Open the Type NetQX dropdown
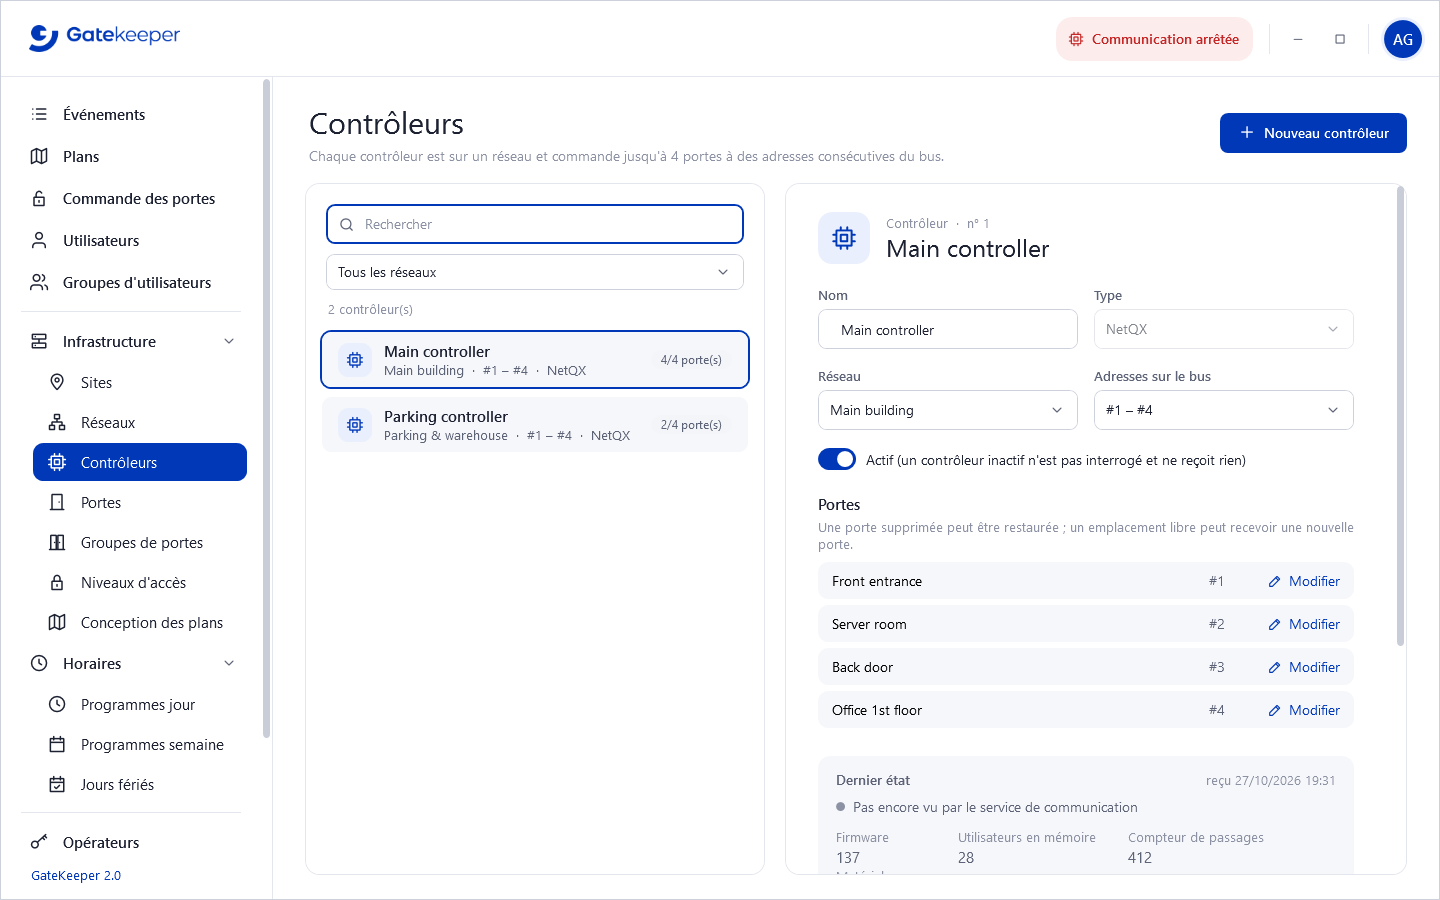Image resolution: width=1440 pixels, height=900 pixels. 1224,329
